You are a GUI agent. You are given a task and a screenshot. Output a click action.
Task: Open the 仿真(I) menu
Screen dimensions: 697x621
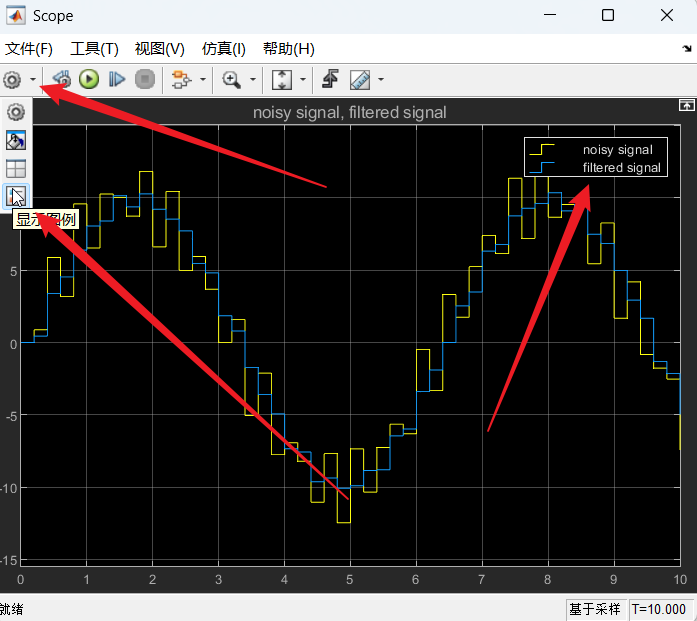pos(223,48)
